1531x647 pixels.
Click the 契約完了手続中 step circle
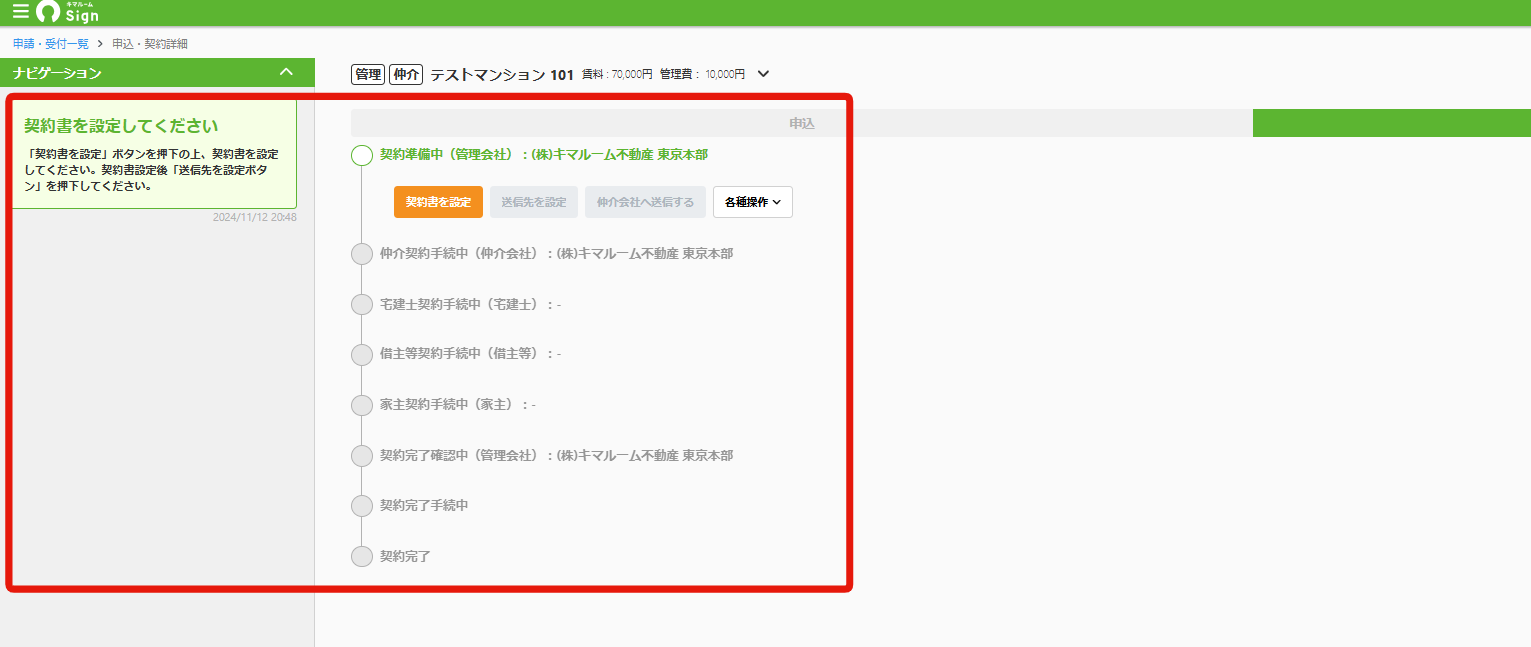(x=362, y=506)
